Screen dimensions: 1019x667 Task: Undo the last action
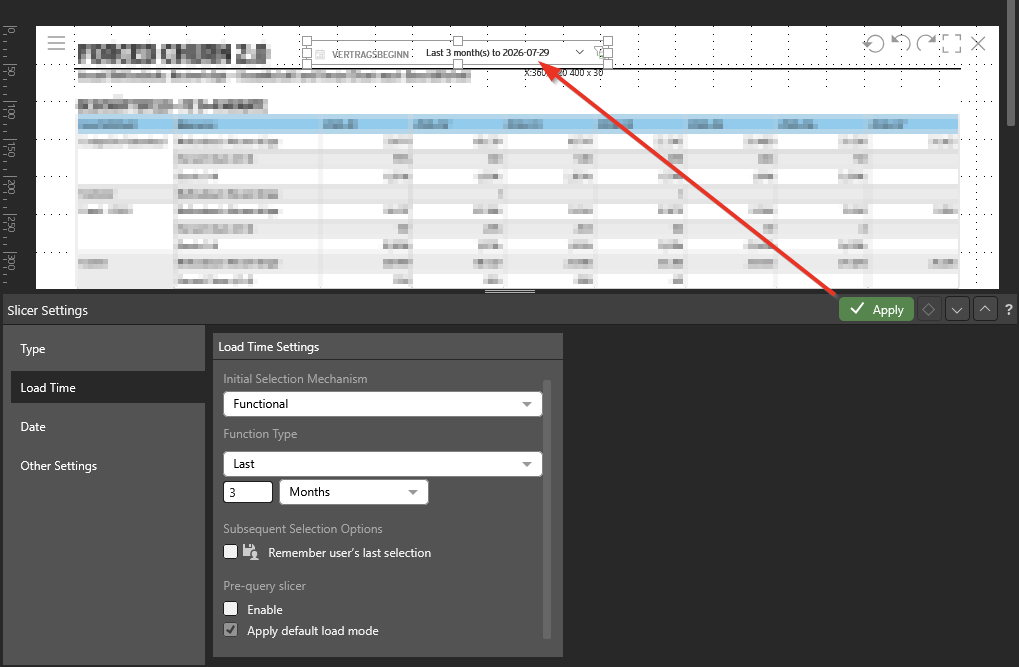pyautogui.click(x=900, y=43)
